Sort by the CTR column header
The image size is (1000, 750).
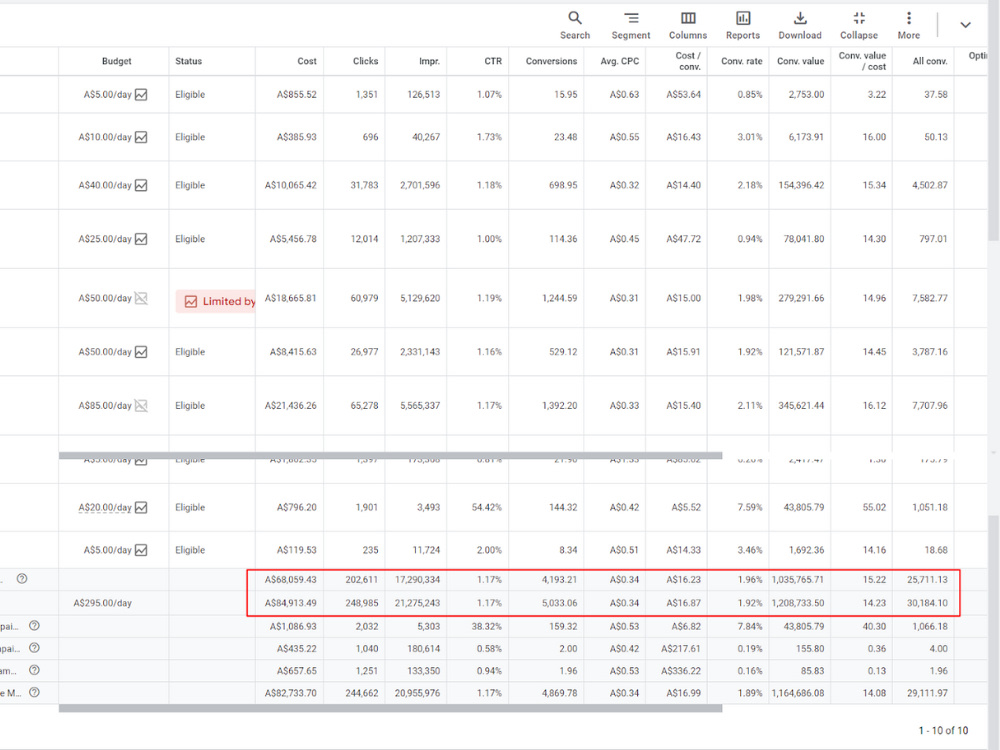point(493,61)
